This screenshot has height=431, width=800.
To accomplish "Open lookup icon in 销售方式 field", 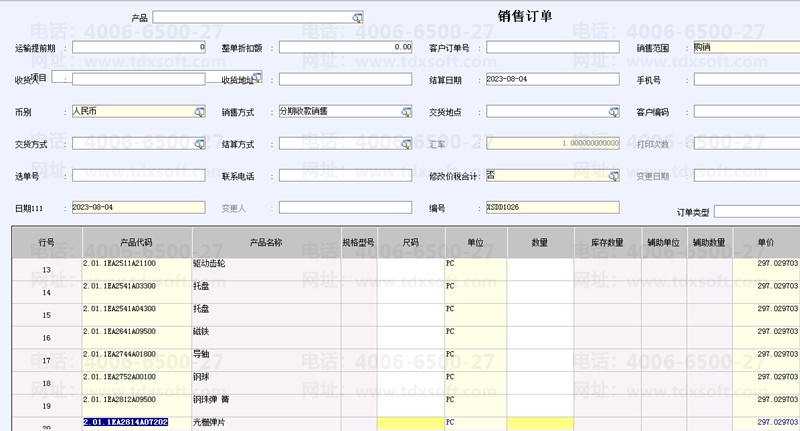I will tap(406, 112).
